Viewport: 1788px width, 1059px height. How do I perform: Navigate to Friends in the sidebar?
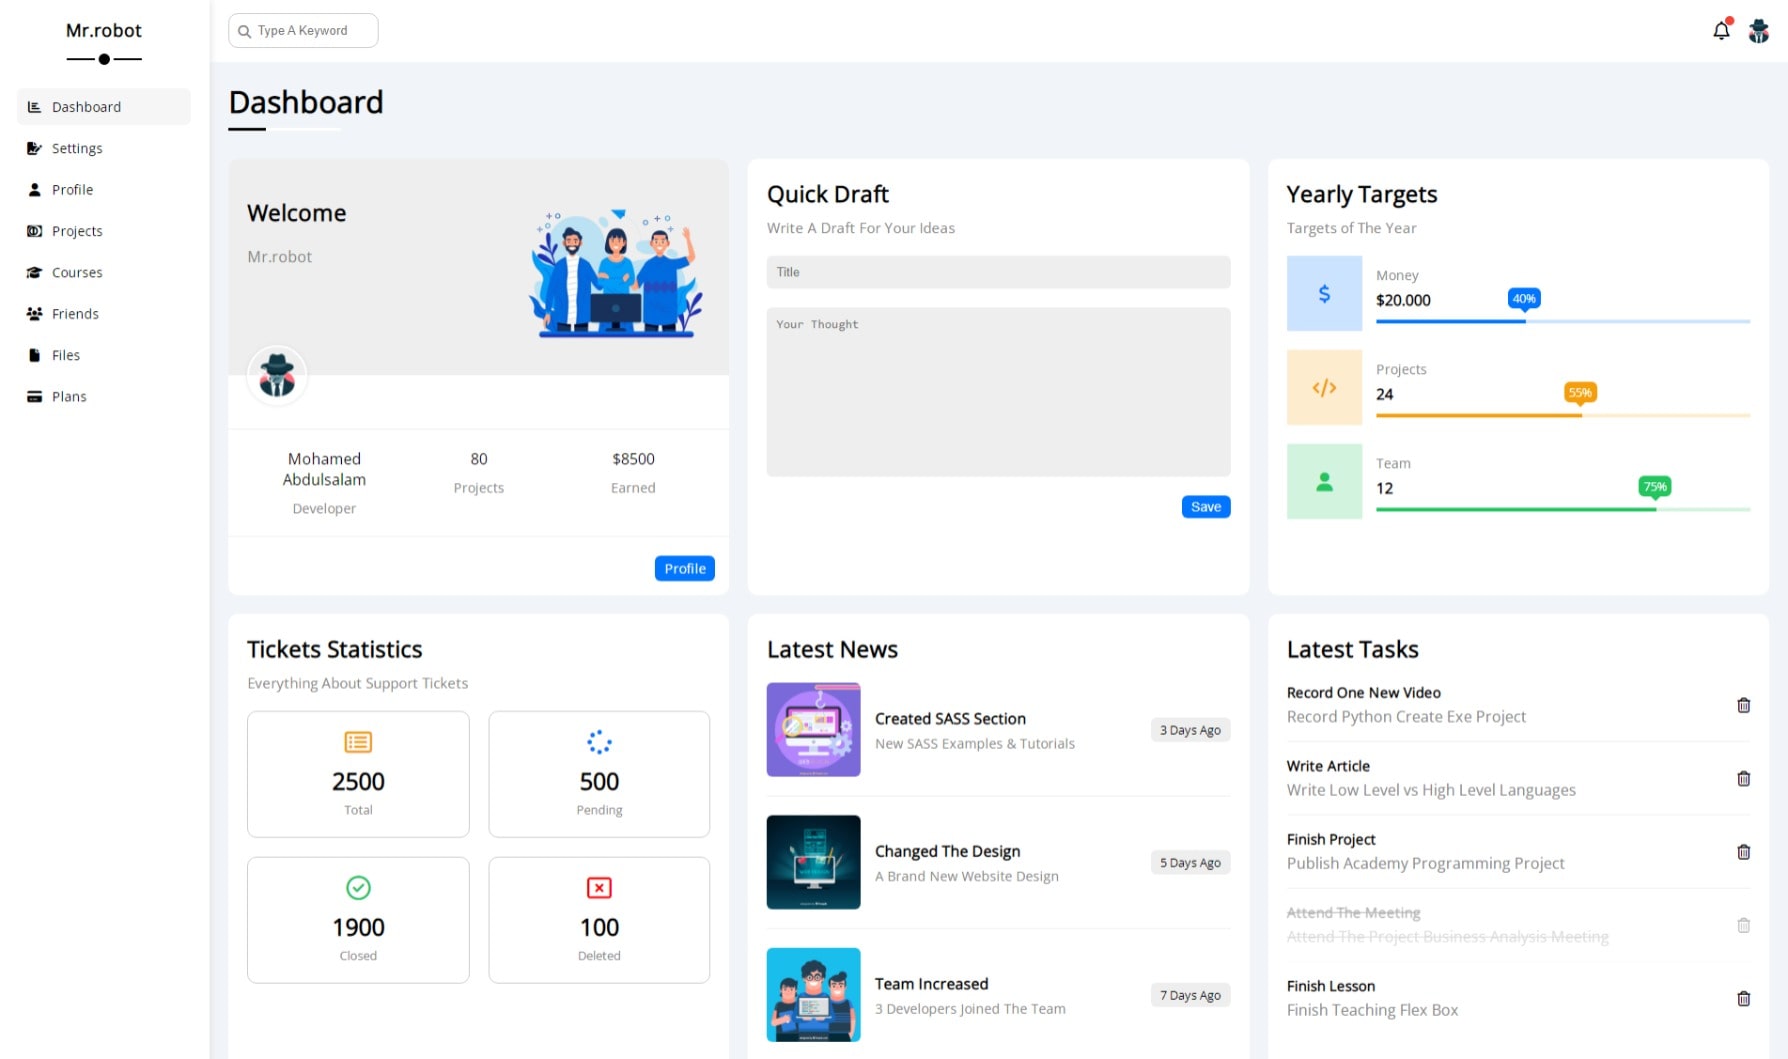pos(75,314)
